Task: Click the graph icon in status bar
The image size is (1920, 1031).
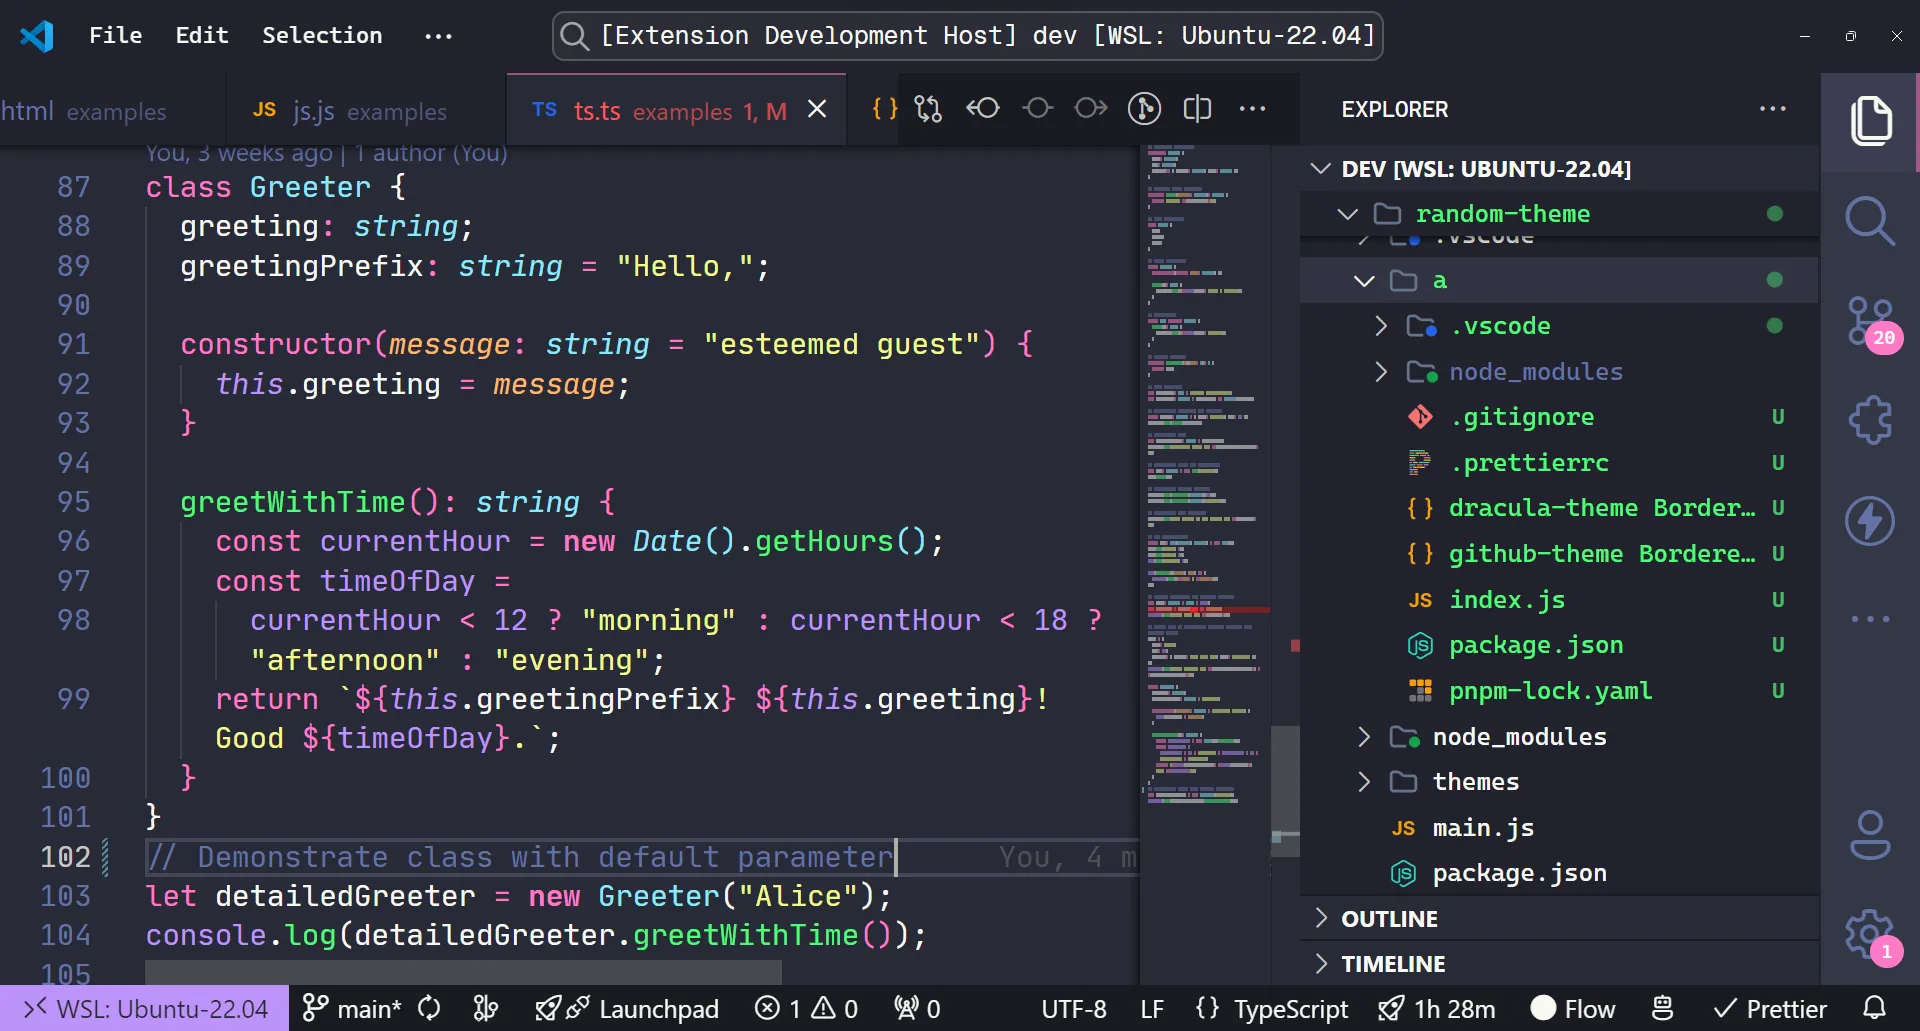Action: coord(486,1008)
